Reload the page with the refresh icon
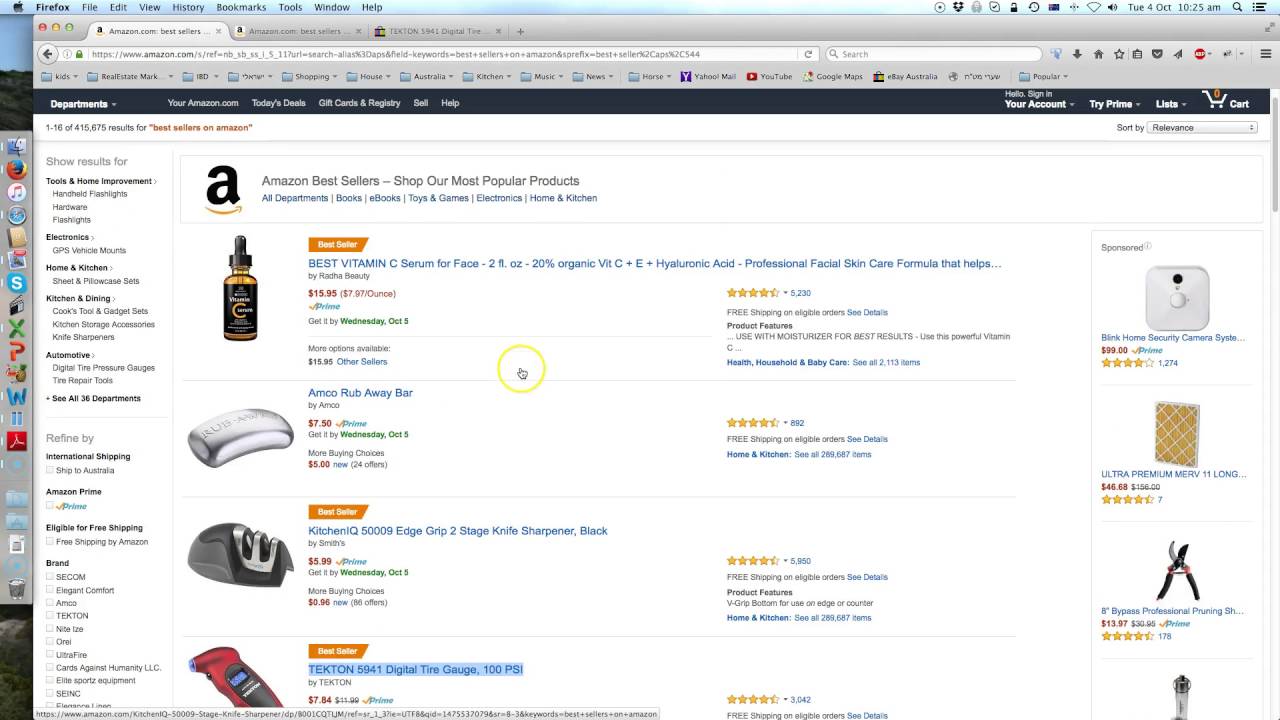Screen dimensions: 1280x720 point(808,54)
